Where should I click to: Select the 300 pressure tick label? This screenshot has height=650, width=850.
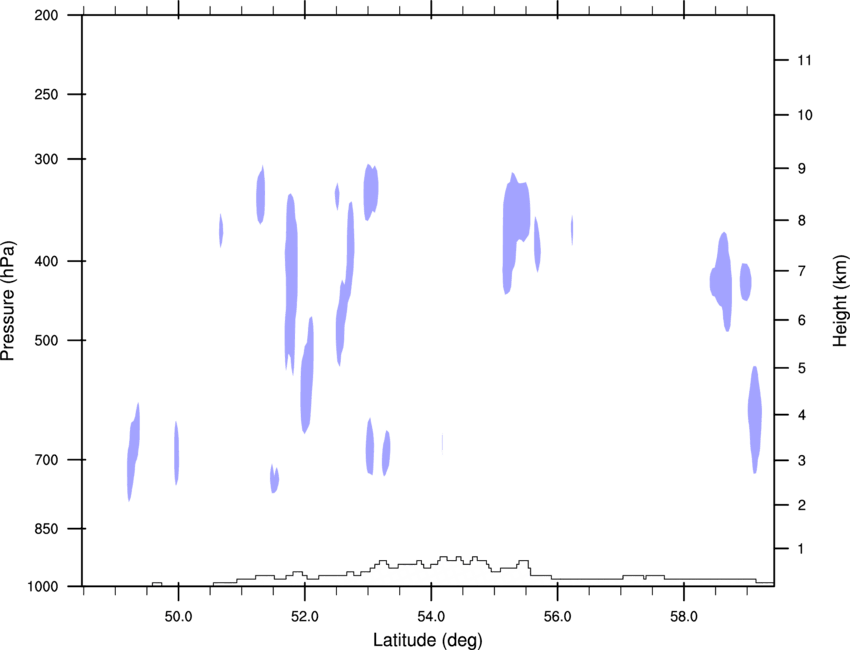click(x=46, y=159)
